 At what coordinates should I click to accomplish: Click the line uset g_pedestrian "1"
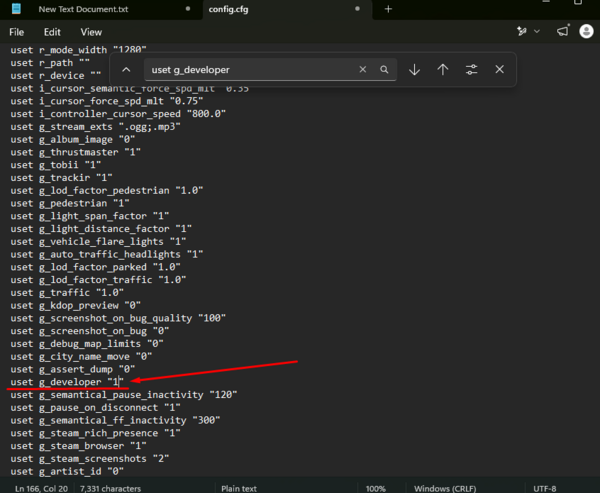tap(70, 203)
